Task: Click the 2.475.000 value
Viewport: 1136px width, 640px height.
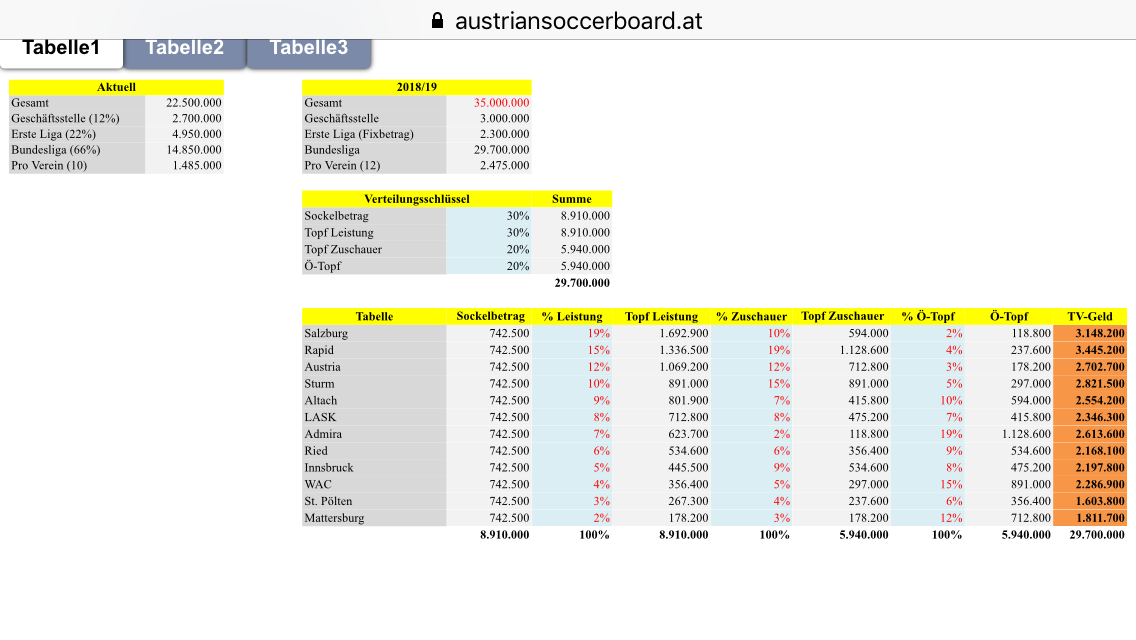Action: (504, 165)
